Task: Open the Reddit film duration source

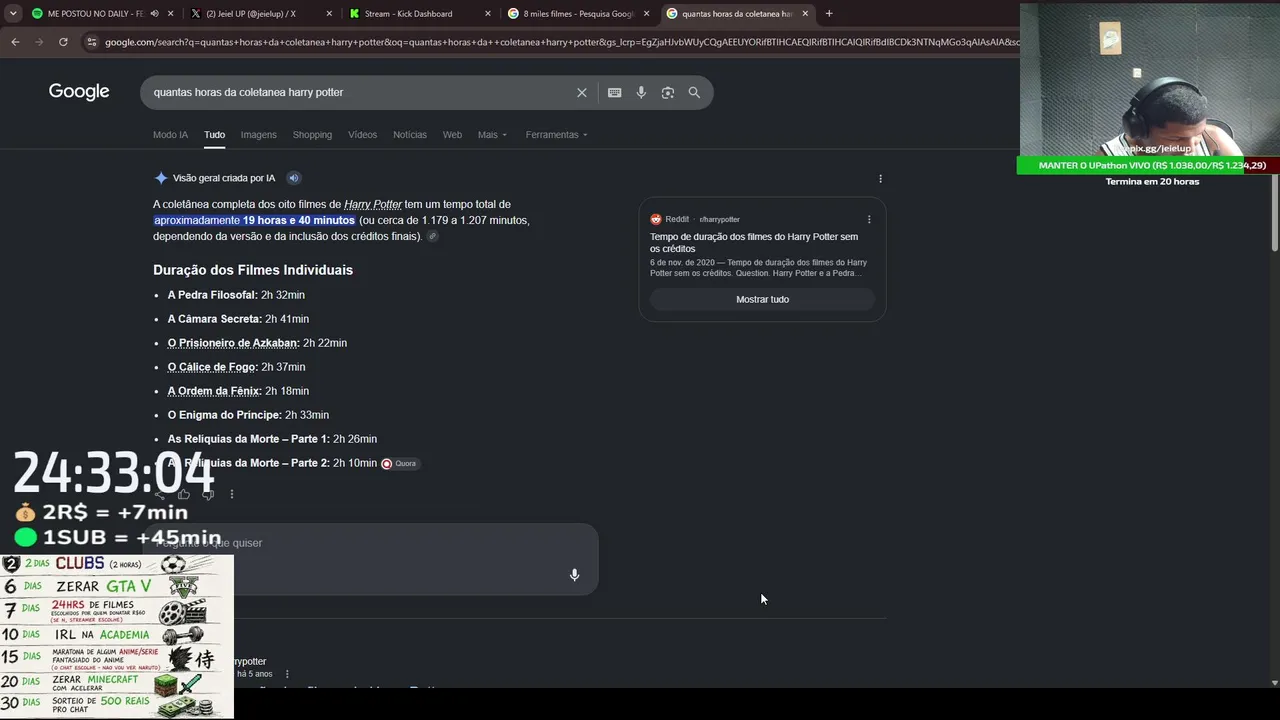Action: (x=754, y=243)
